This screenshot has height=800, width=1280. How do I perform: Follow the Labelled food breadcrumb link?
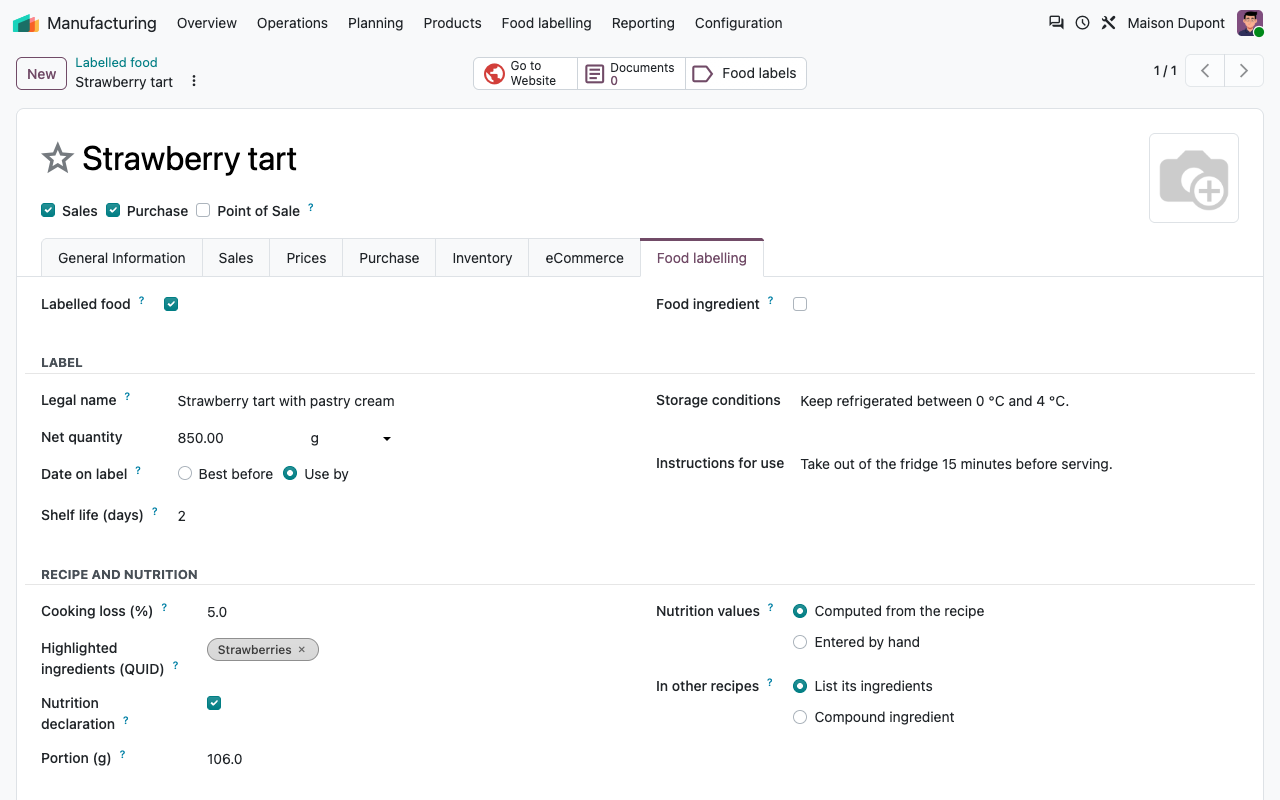[x=116, y=62]
